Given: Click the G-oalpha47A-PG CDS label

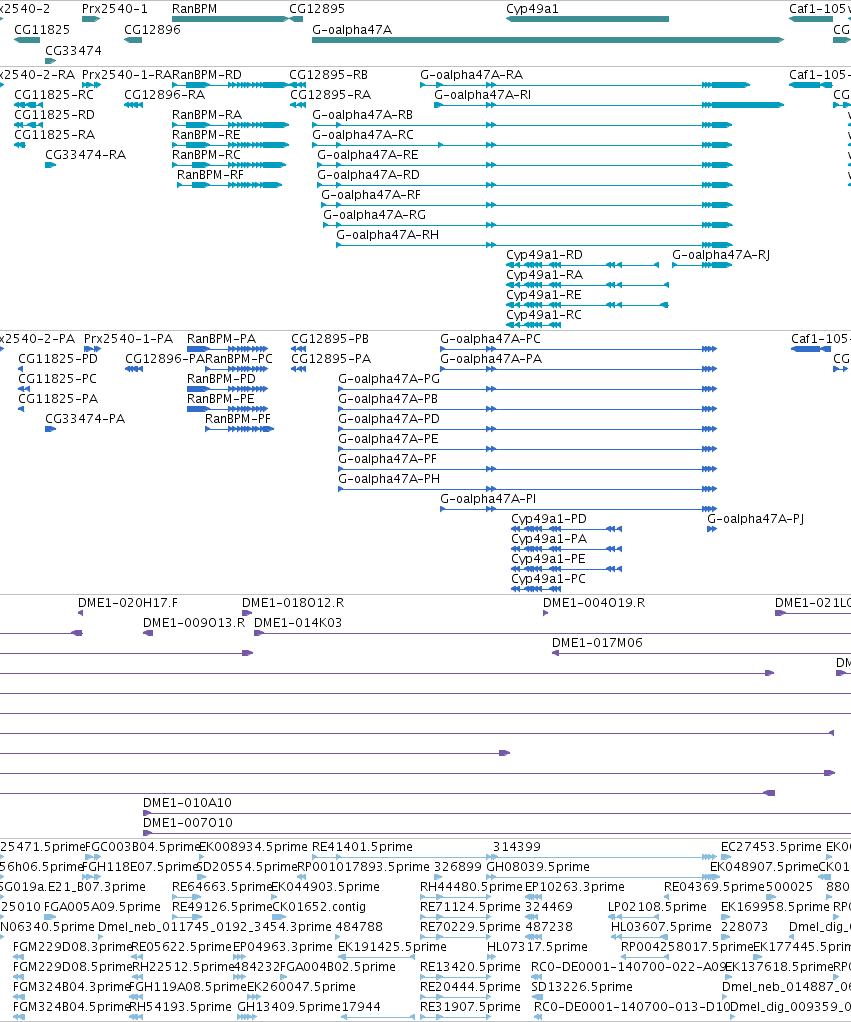Looking at the screenshot, I should 389,379.
